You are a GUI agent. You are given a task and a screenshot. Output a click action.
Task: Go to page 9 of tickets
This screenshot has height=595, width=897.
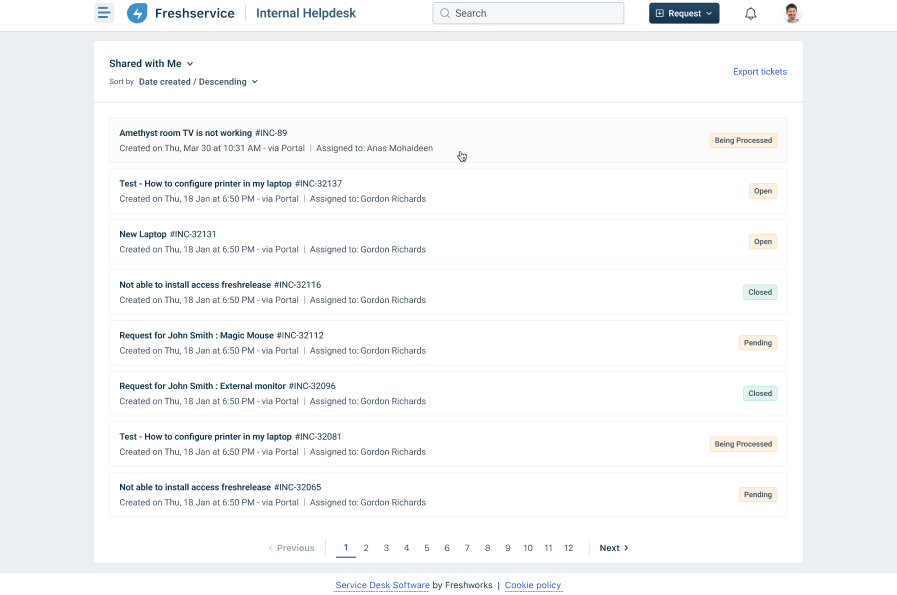(x=507, y=548)
